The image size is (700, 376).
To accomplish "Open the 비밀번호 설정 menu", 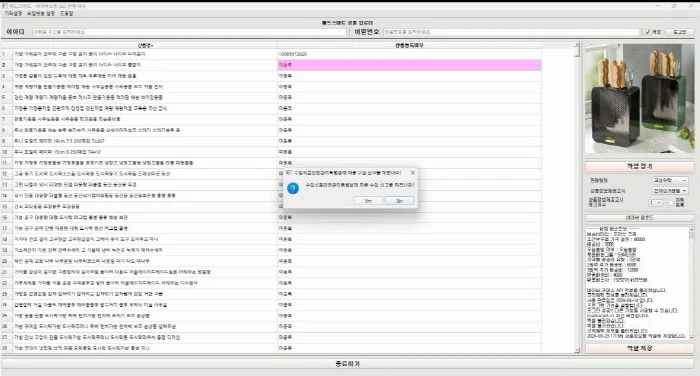I will point(41,13).
